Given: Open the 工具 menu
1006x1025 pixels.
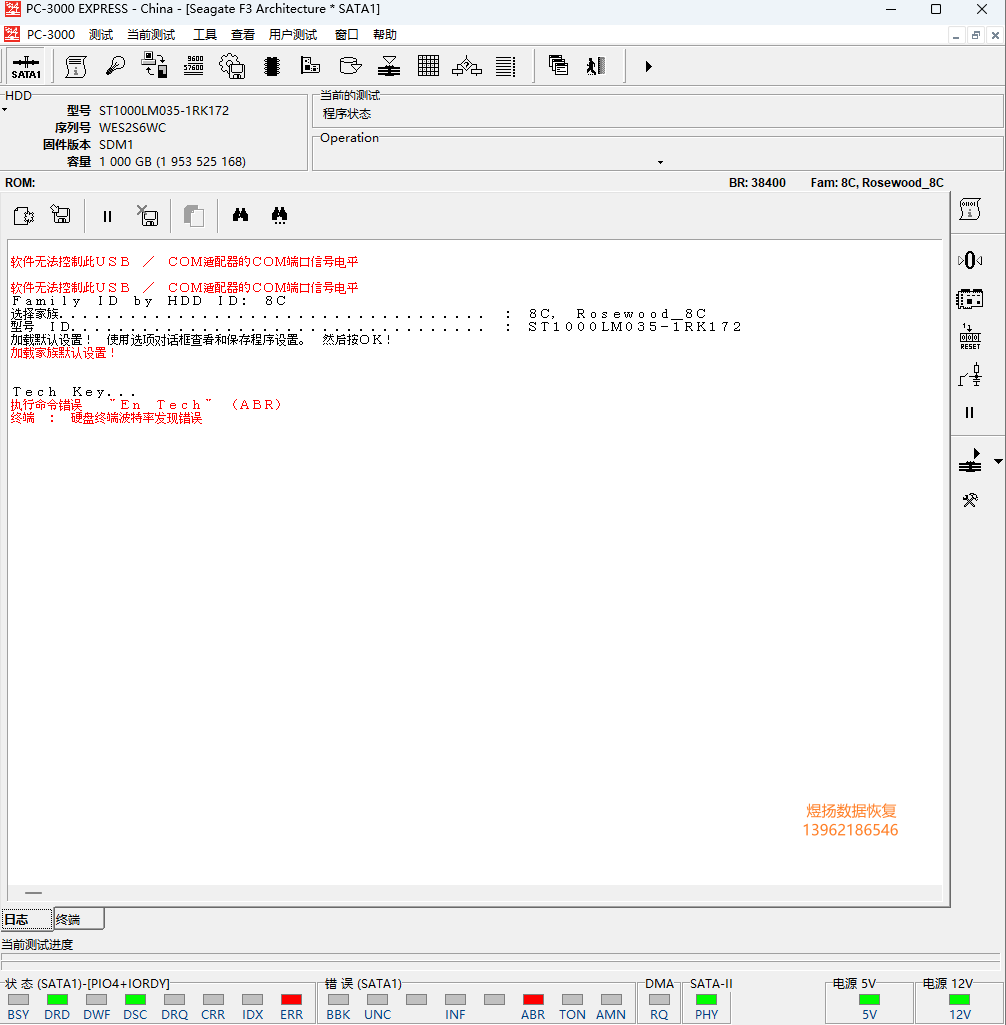Looking at the screenshot, I should (205, 35).
